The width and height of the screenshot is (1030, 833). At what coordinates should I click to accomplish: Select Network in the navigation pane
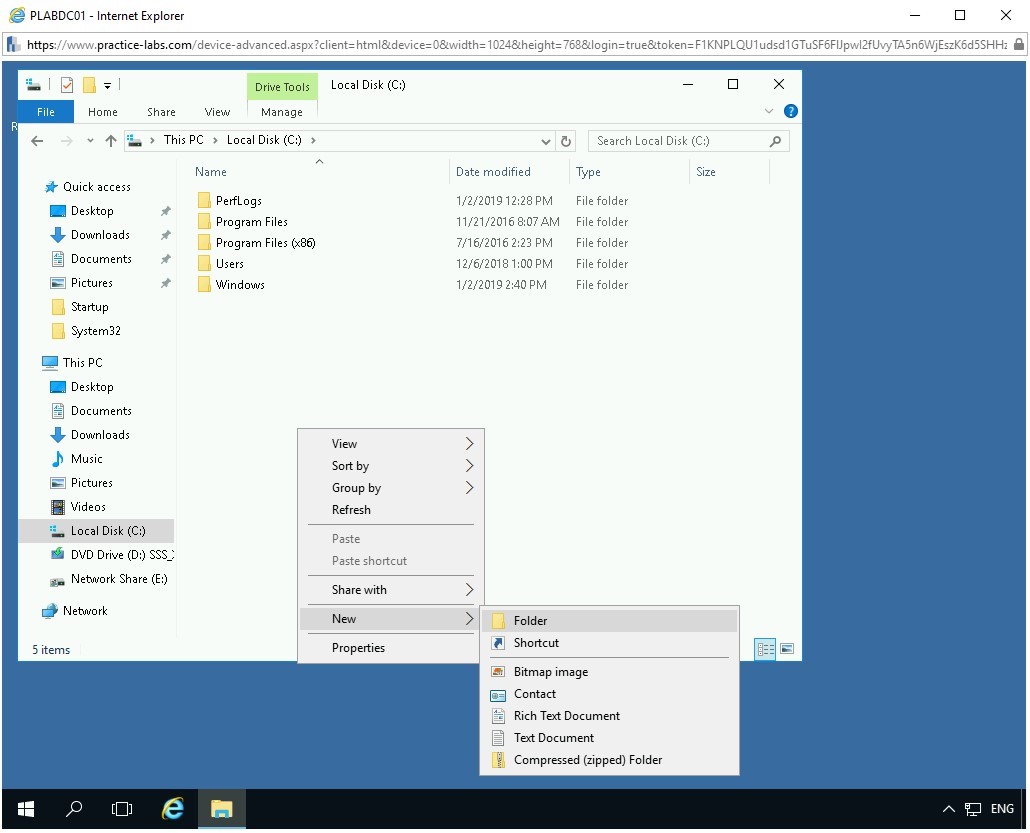85,611
